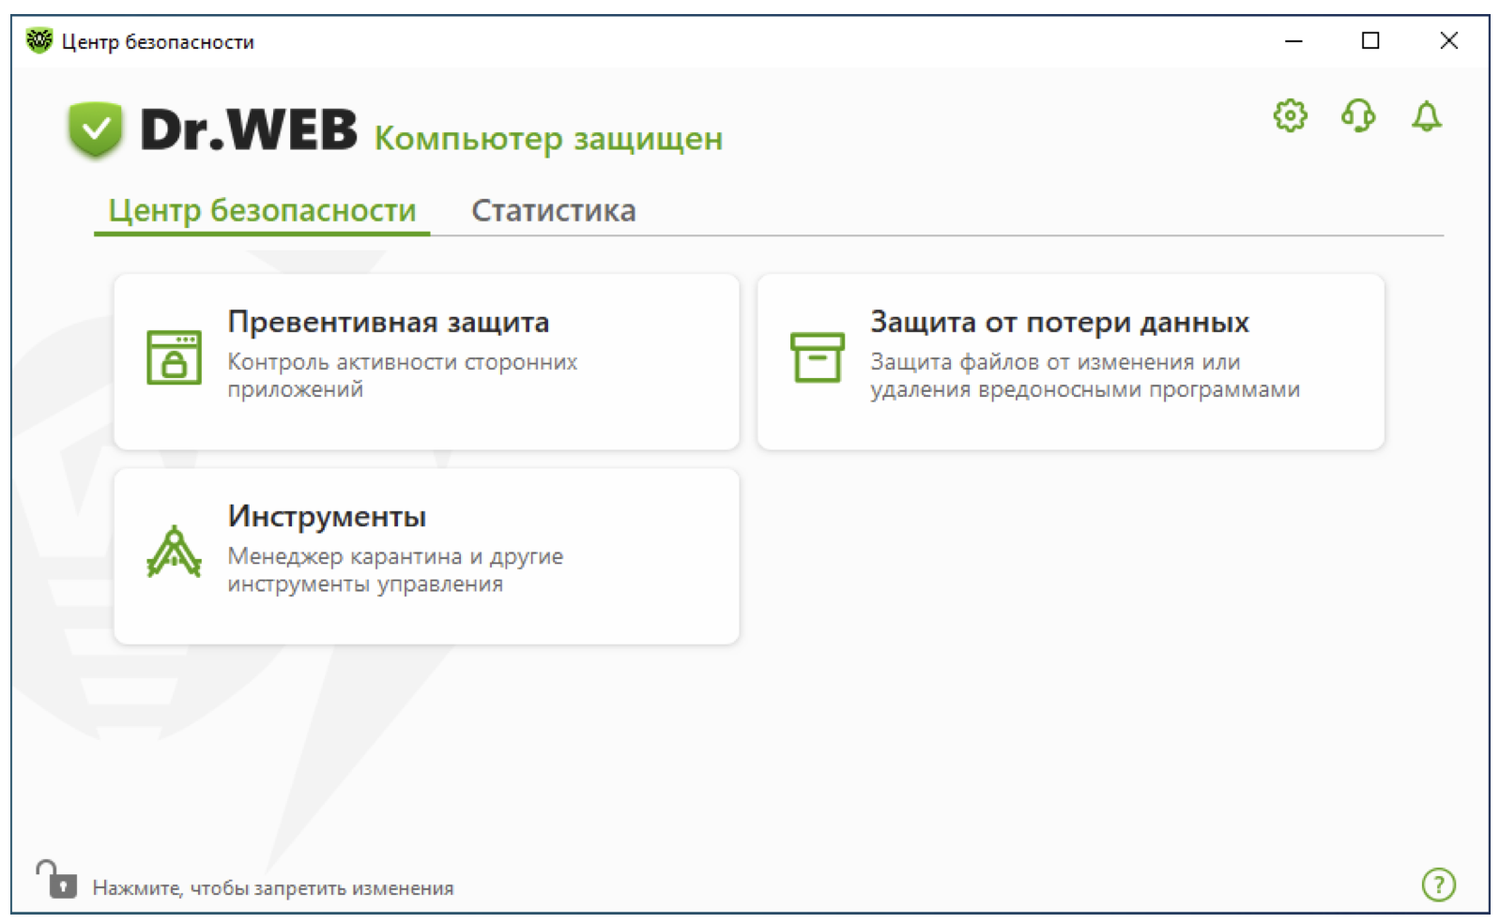Click the window title 'Центр безопасности'
The width and height of the screenshot is (1500, 923).
(x=158, y=42)
